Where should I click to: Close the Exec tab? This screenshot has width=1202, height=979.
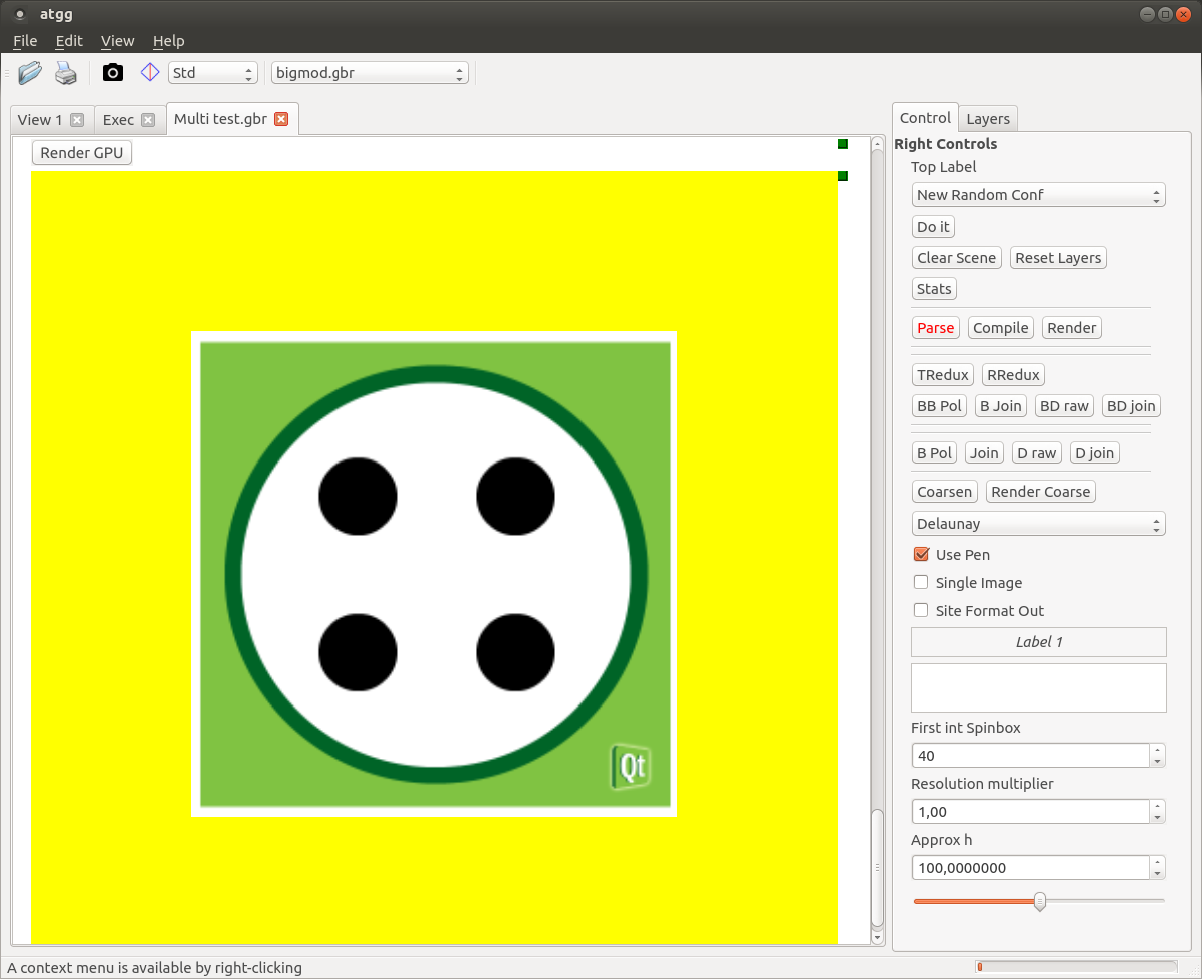pos(148,120)
